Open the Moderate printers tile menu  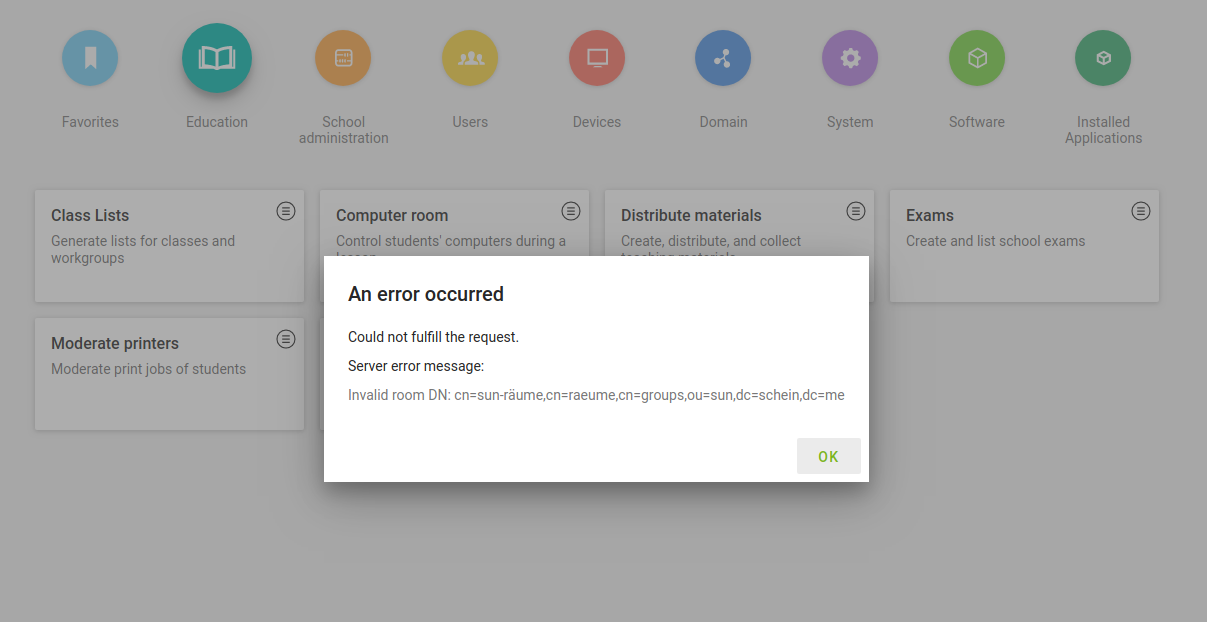286,339
